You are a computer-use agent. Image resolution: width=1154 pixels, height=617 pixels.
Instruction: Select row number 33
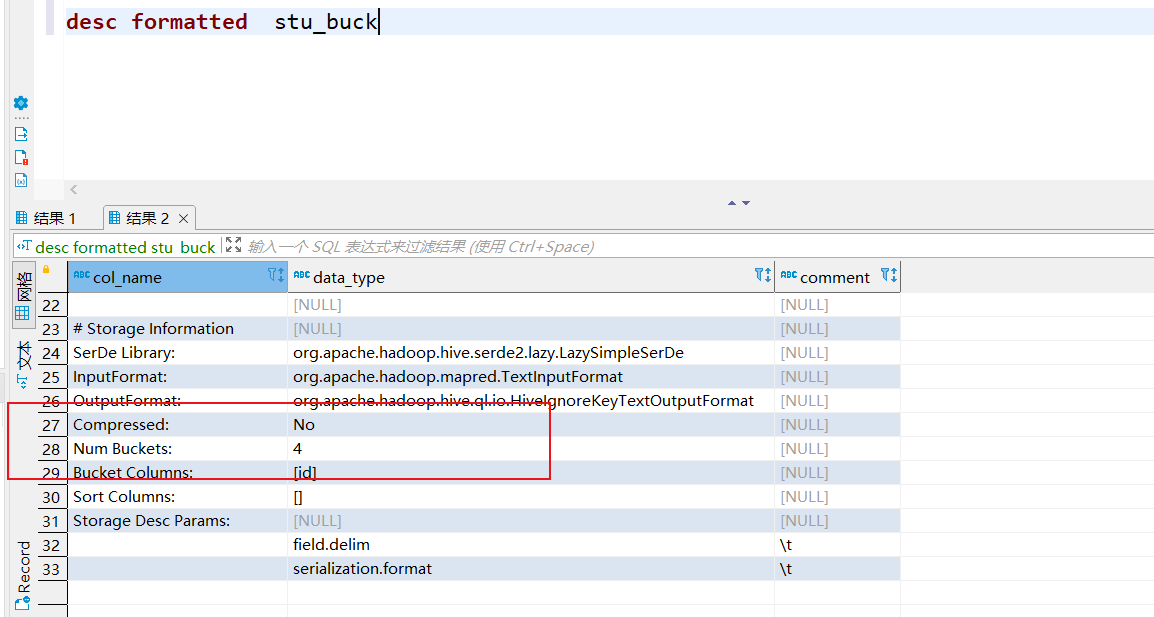tap(52, 568)
